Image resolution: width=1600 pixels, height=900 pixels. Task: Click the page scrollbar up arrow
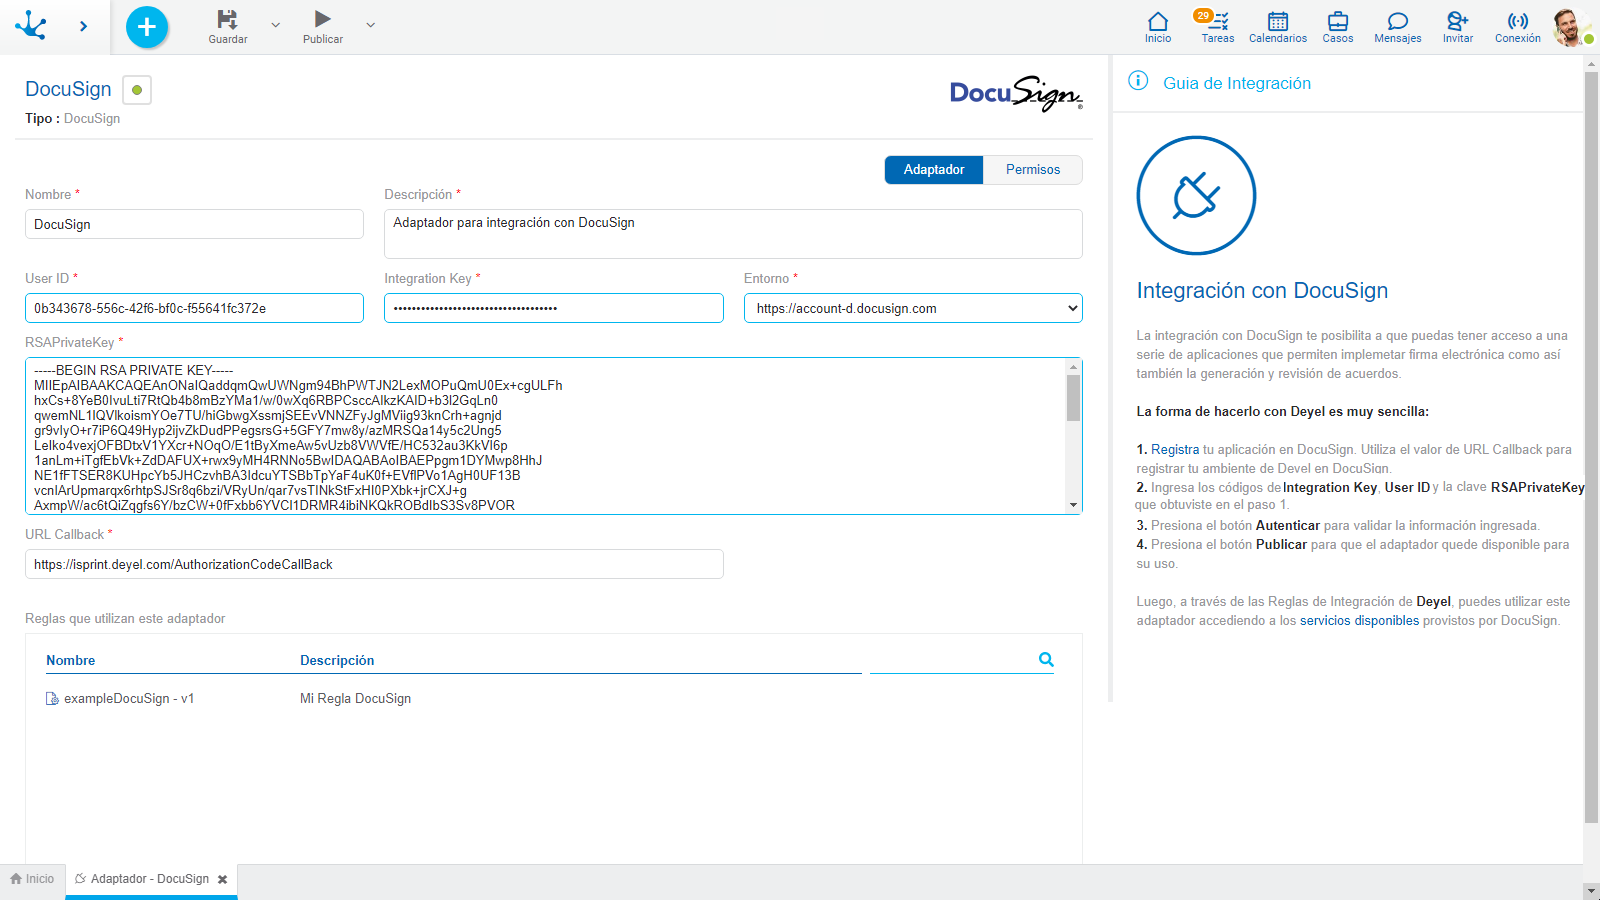click(1591, 64)
